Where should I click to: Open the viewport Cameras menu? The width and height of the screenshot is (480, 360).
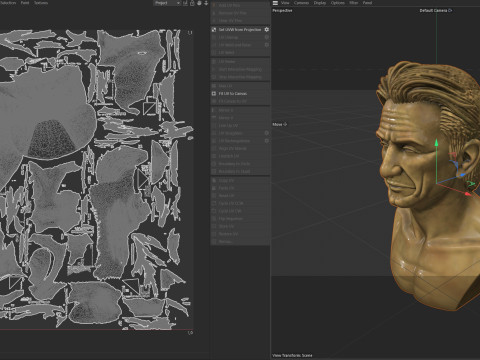click(x=301, y=3)
